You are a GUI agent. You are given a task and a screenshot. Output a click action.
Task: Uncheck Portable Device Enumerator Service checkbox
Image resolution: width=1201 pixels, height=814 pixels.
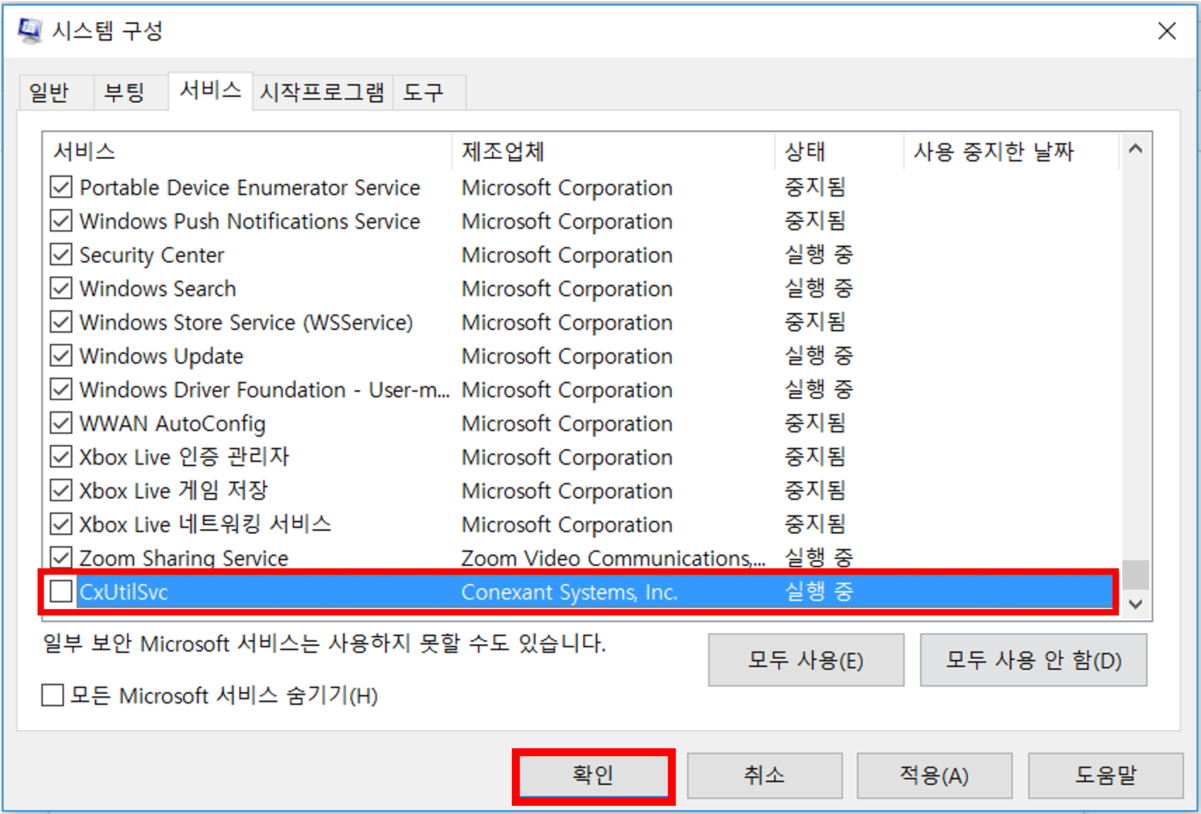[61, 188]
